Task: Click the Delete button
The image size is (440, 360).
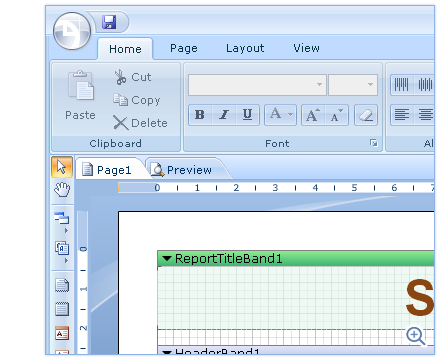Action: (140, 123)
